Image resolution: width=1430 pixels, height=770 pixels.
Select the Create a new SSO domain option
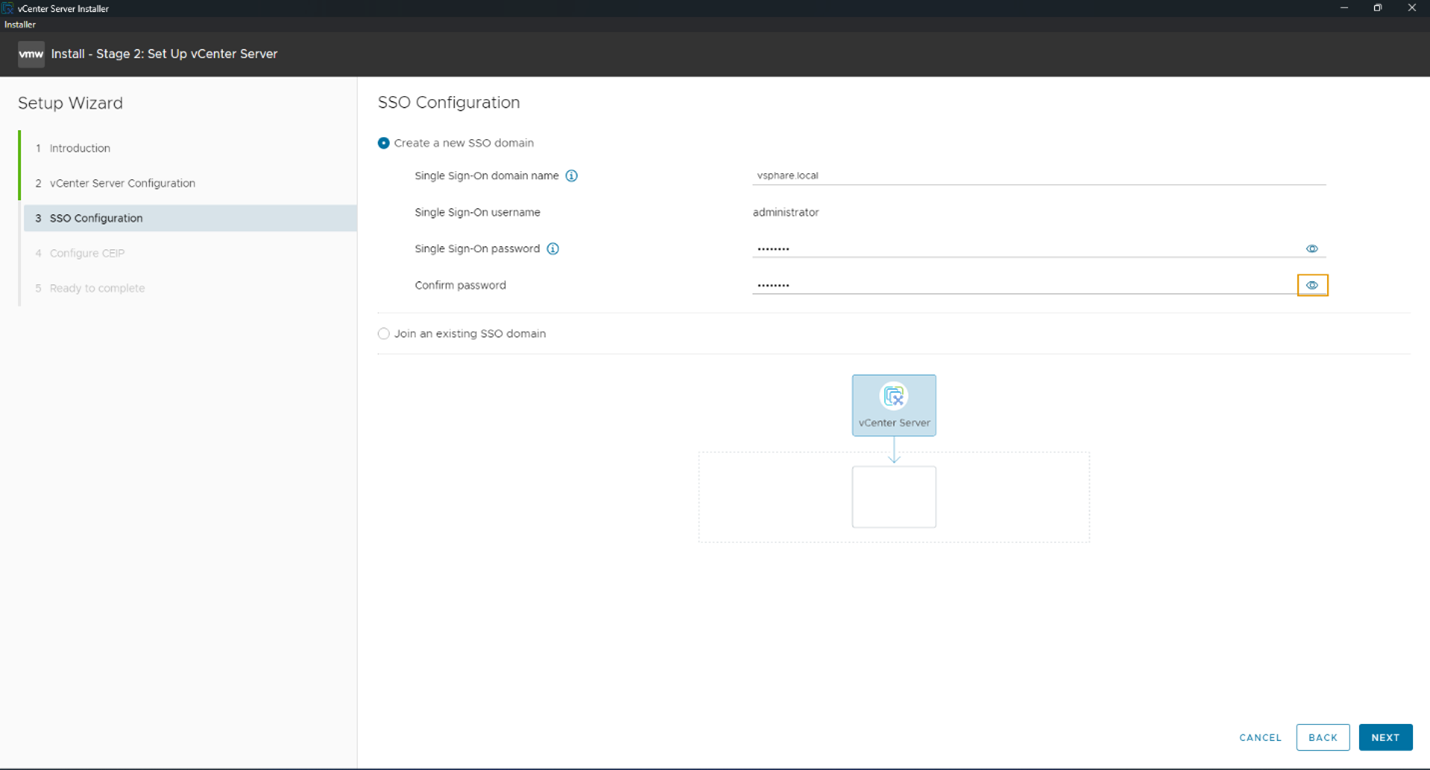[383, 142]
